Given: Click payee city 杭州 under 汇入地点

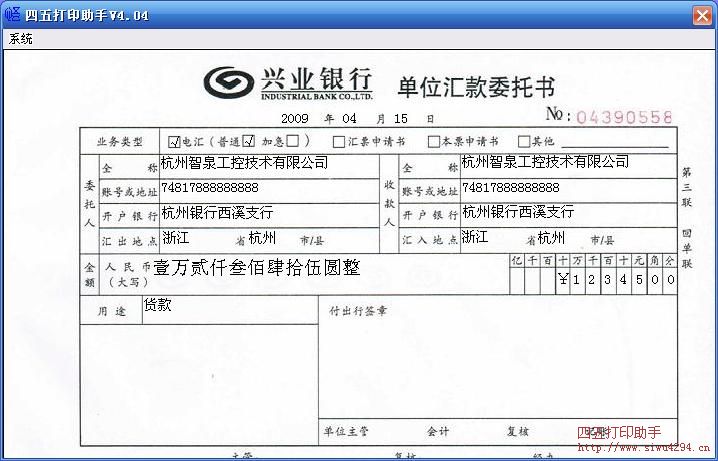Looking at the screenshot, I should pos(551,238).
